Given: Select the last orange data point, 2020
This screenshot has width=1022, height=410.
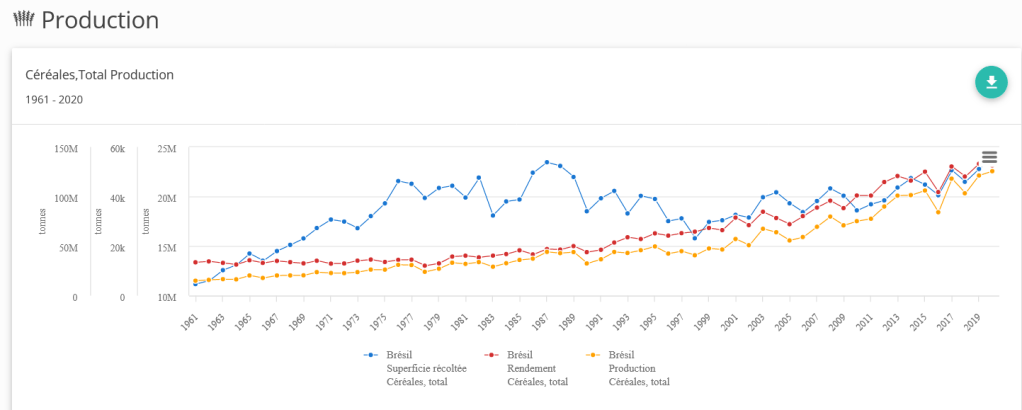Looking at the screenshot, I should [992, 171].
